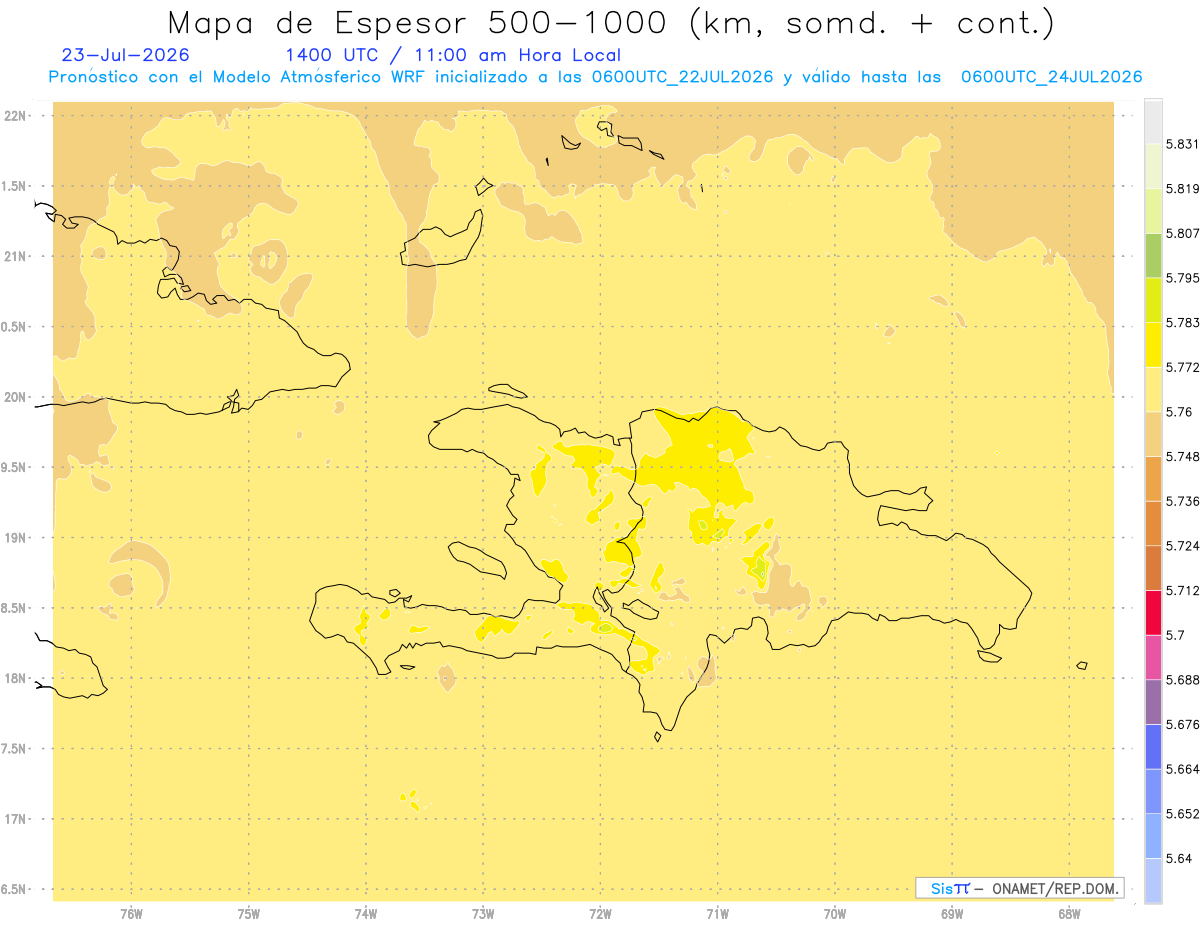Viewport: 1200px width, 927px height.
Task: Pick the bright yellow swatch between 5.772 and 5.783
Action: pyautogui.click(x=1153, y=345)
